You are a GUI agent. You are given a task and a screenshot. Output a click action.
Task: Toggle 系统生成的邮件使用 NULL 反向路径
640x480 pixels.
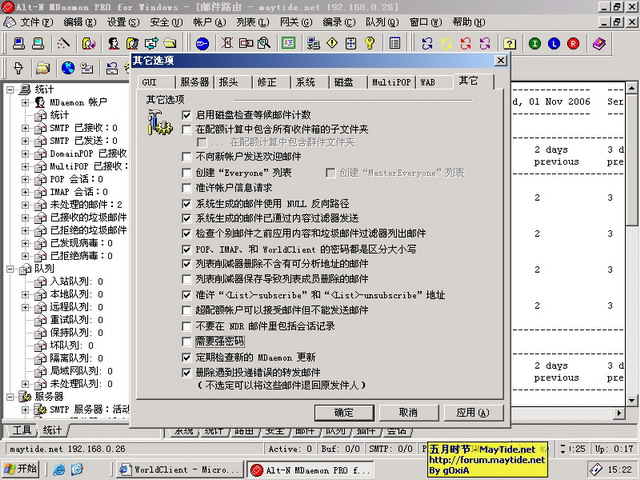187,204
